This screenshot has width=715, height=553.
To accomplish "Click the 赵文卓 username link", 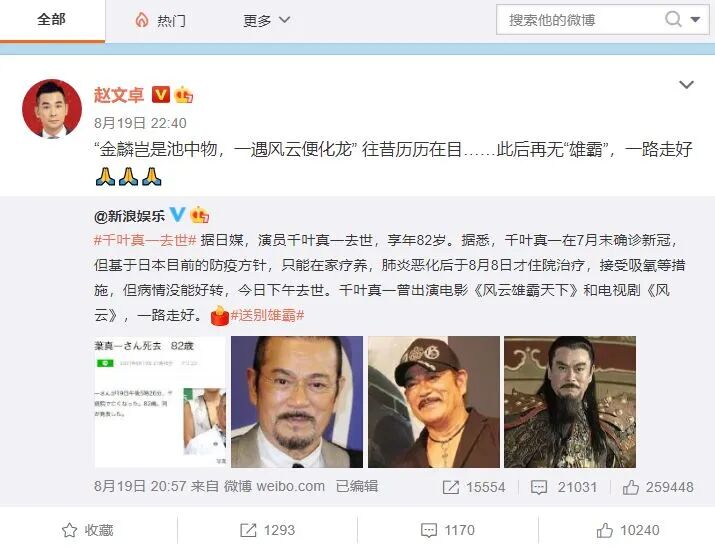I will click(x=119, y=95).
